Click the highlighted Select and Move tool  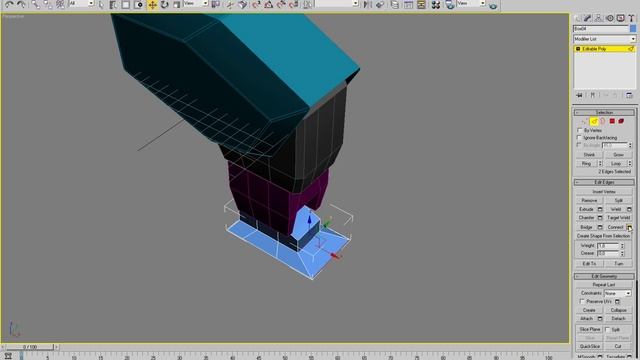[x=152, y=5]
